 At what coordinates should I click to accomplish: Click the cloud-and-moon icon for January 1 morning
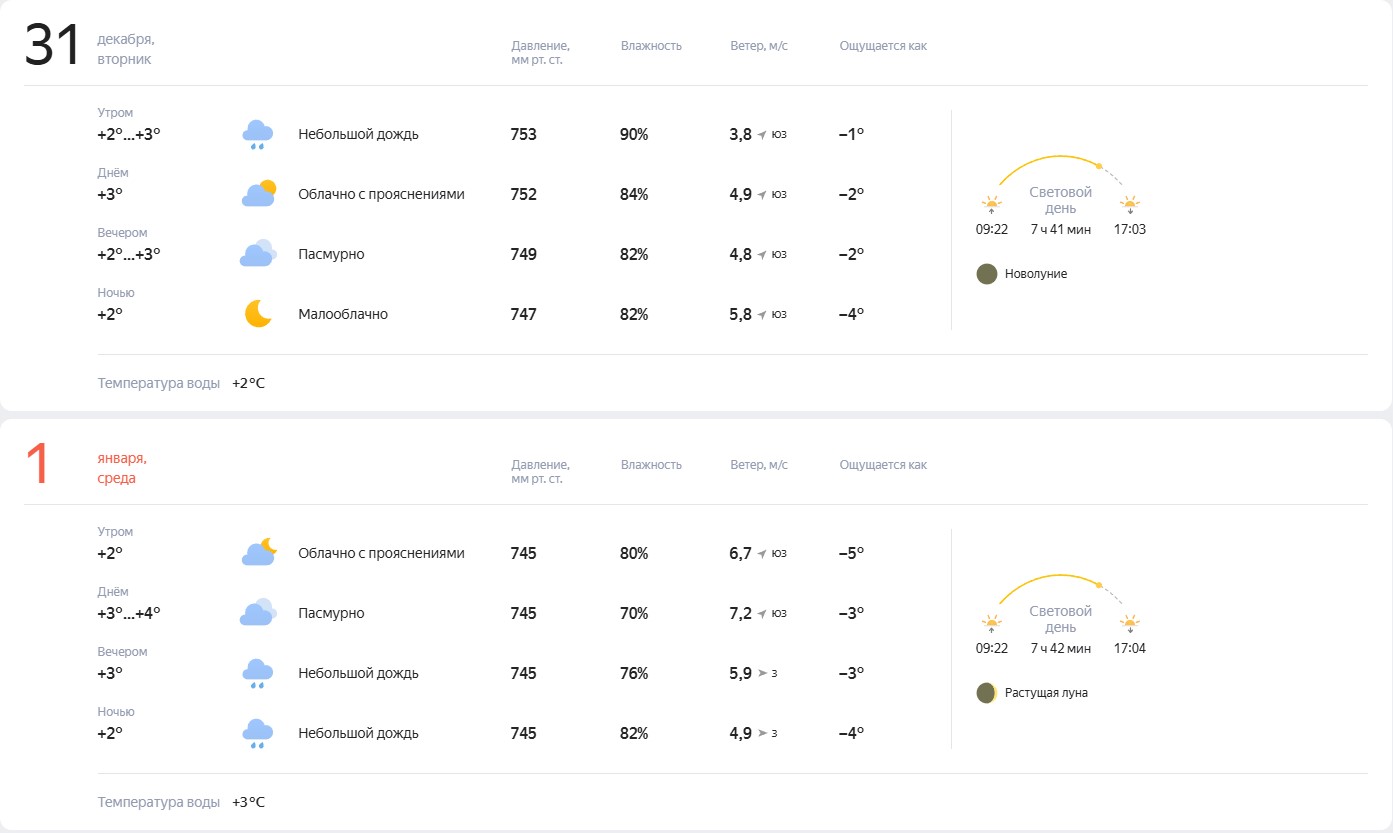click(258, 553)
